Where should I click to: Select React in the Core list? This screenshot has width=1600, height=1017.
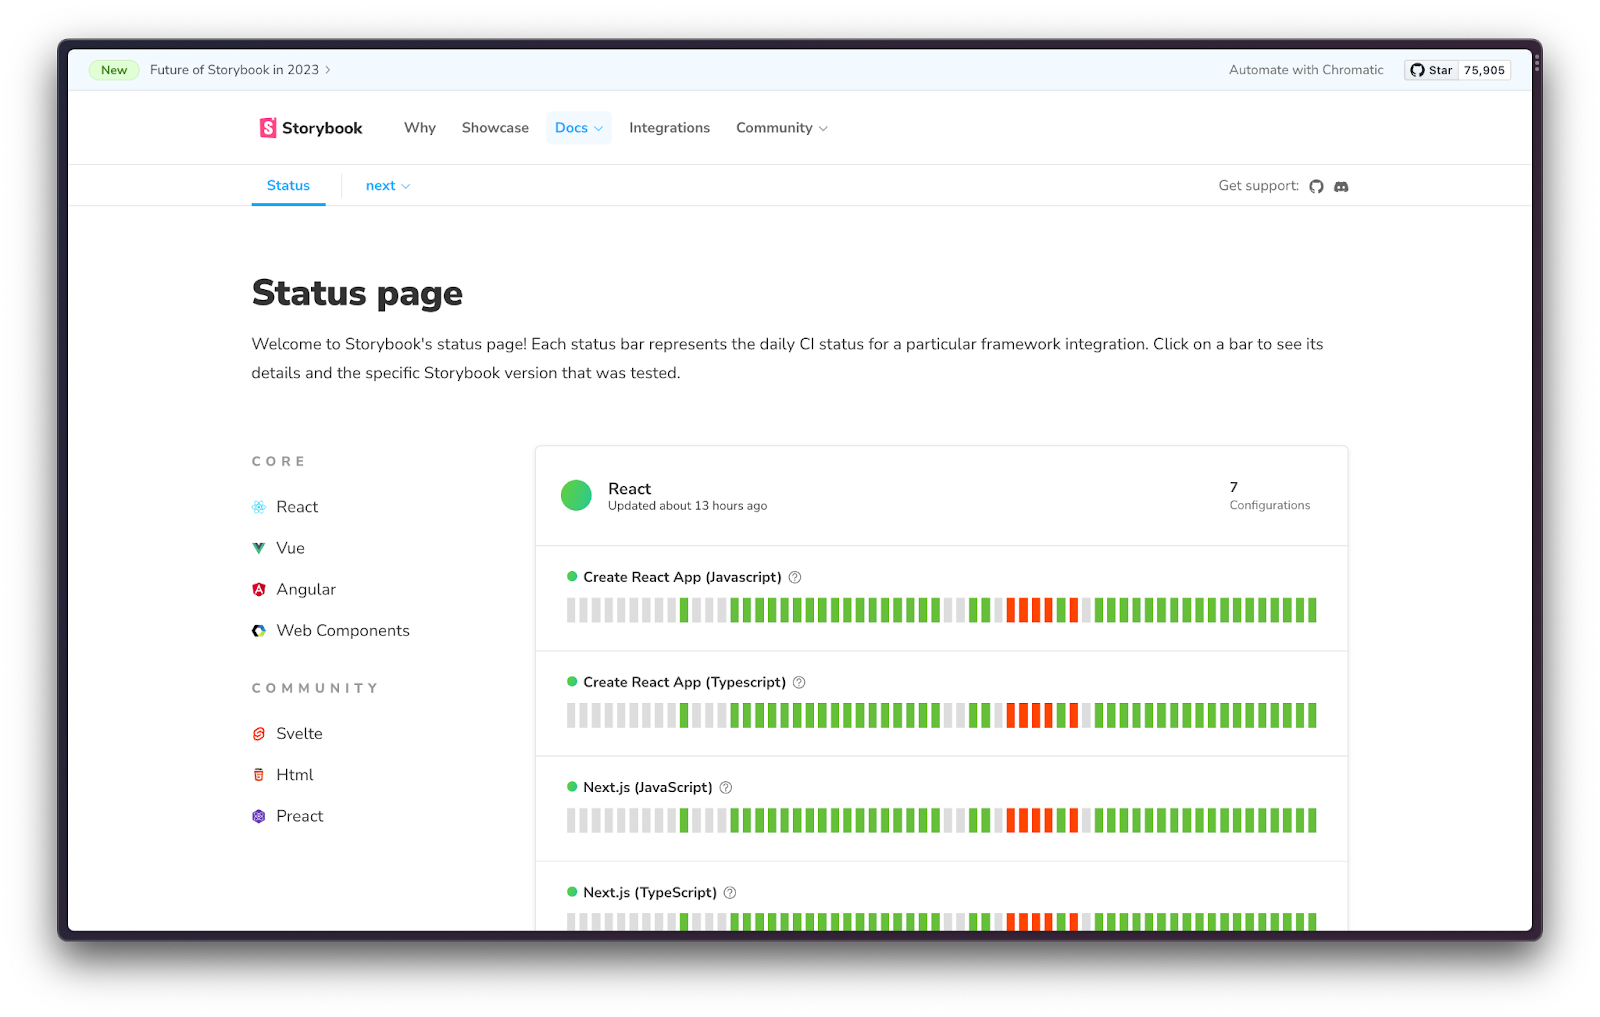pyautogui.click(x=297, y=507)
